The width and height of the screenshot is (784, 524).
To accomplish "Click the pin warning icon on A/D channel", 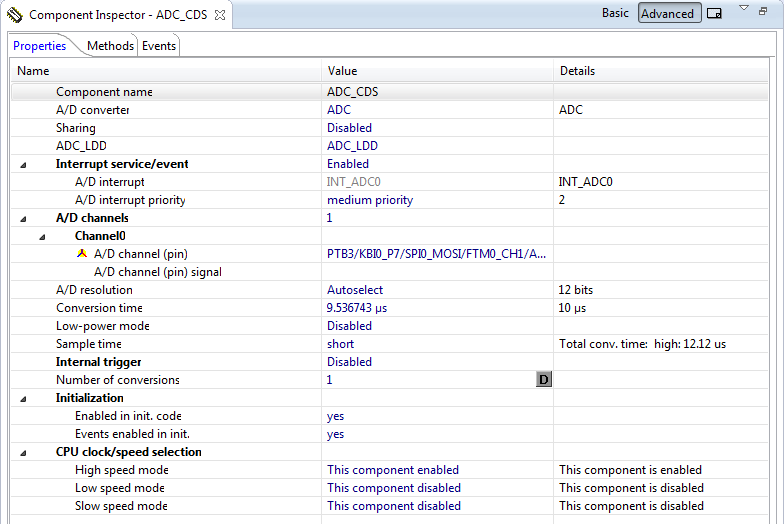I will pyautogui.click(x=82, y=253).
